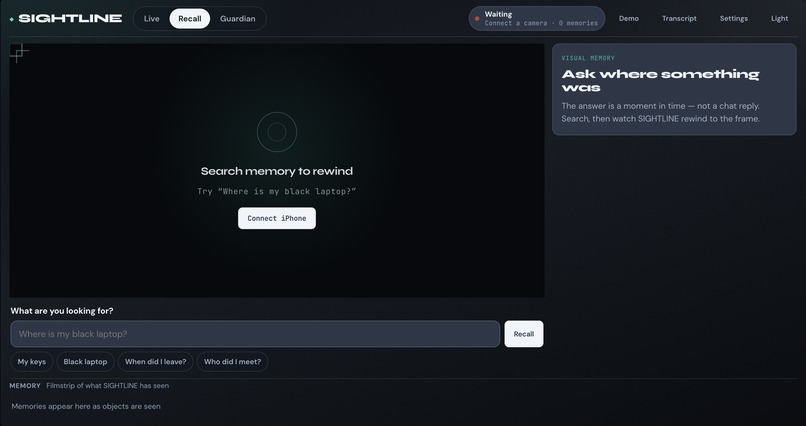Choose the 'My keys' suggestion chip
Viewport: 806px width, 426px height.
(x=32, y=362)
